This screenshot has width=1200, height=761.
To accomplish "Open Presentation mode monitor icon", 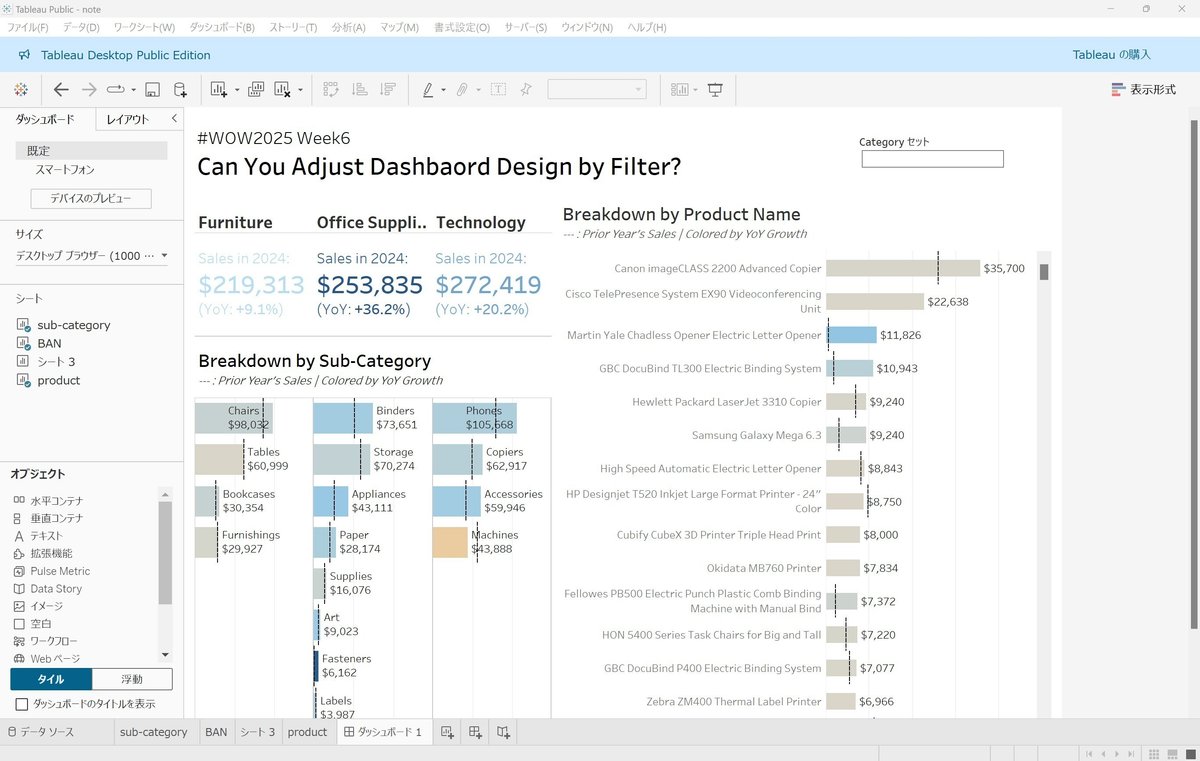I will [715, 90].
